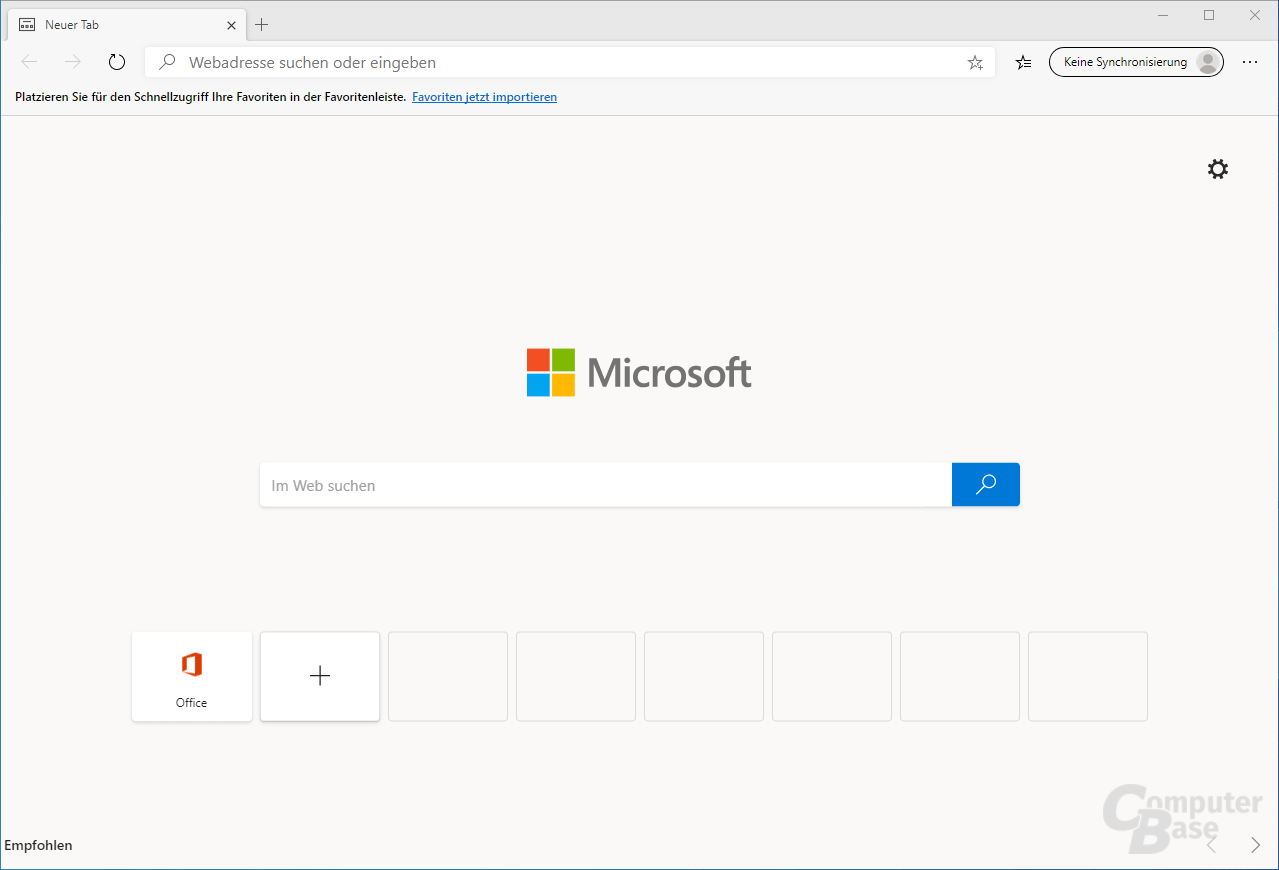
Task: Click the blue web search button
Action: coord(985,485)
